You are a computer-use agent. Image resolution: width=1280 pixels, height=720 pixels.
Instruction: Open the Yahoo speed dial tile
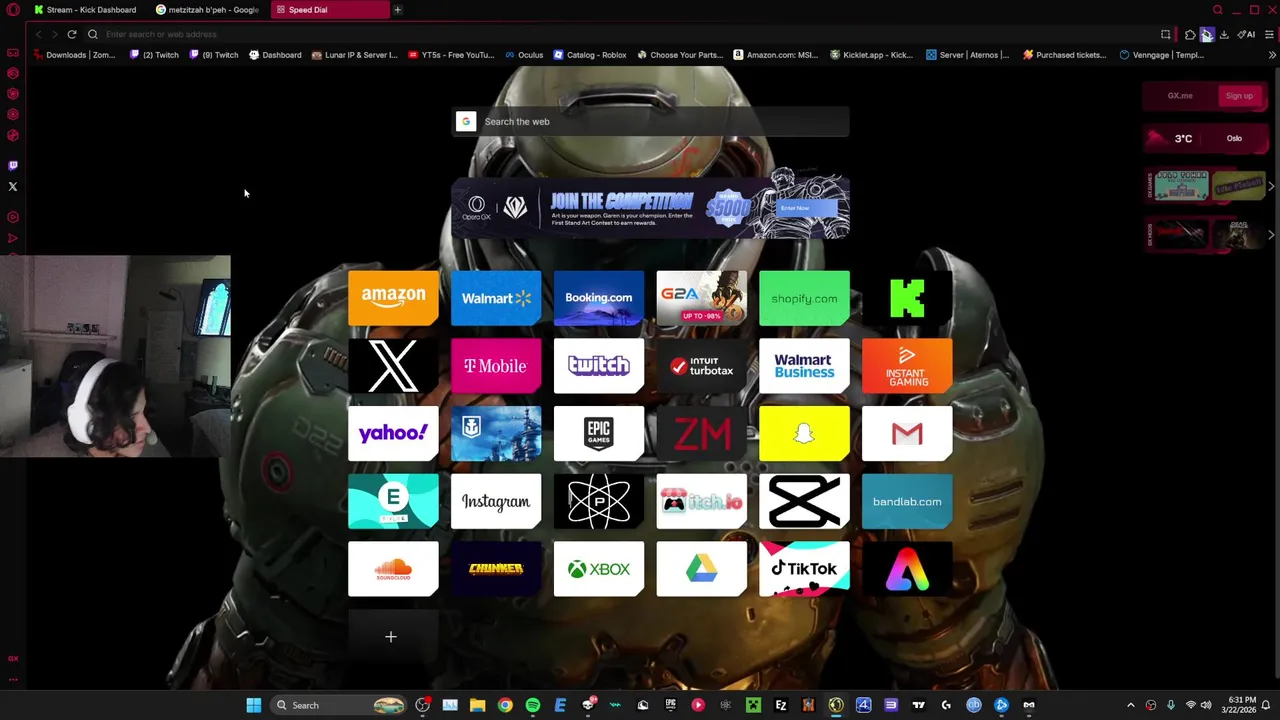393,434
